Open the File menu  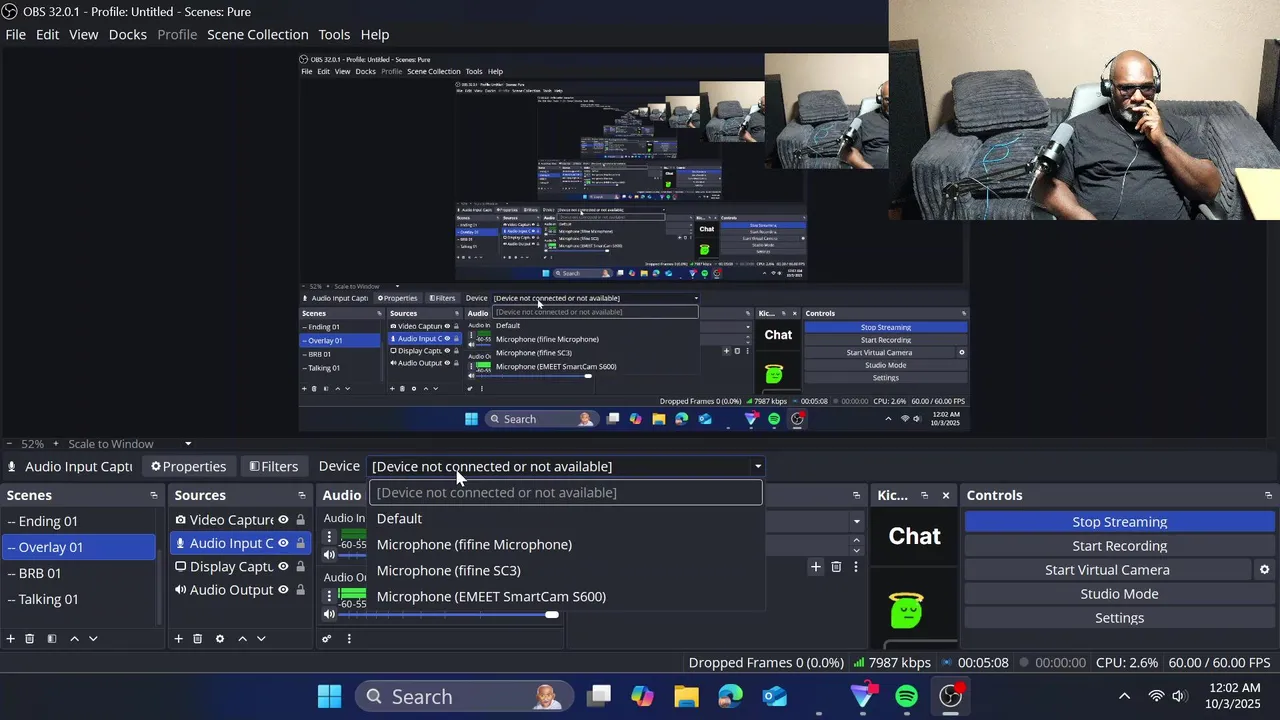coord(15,34)
